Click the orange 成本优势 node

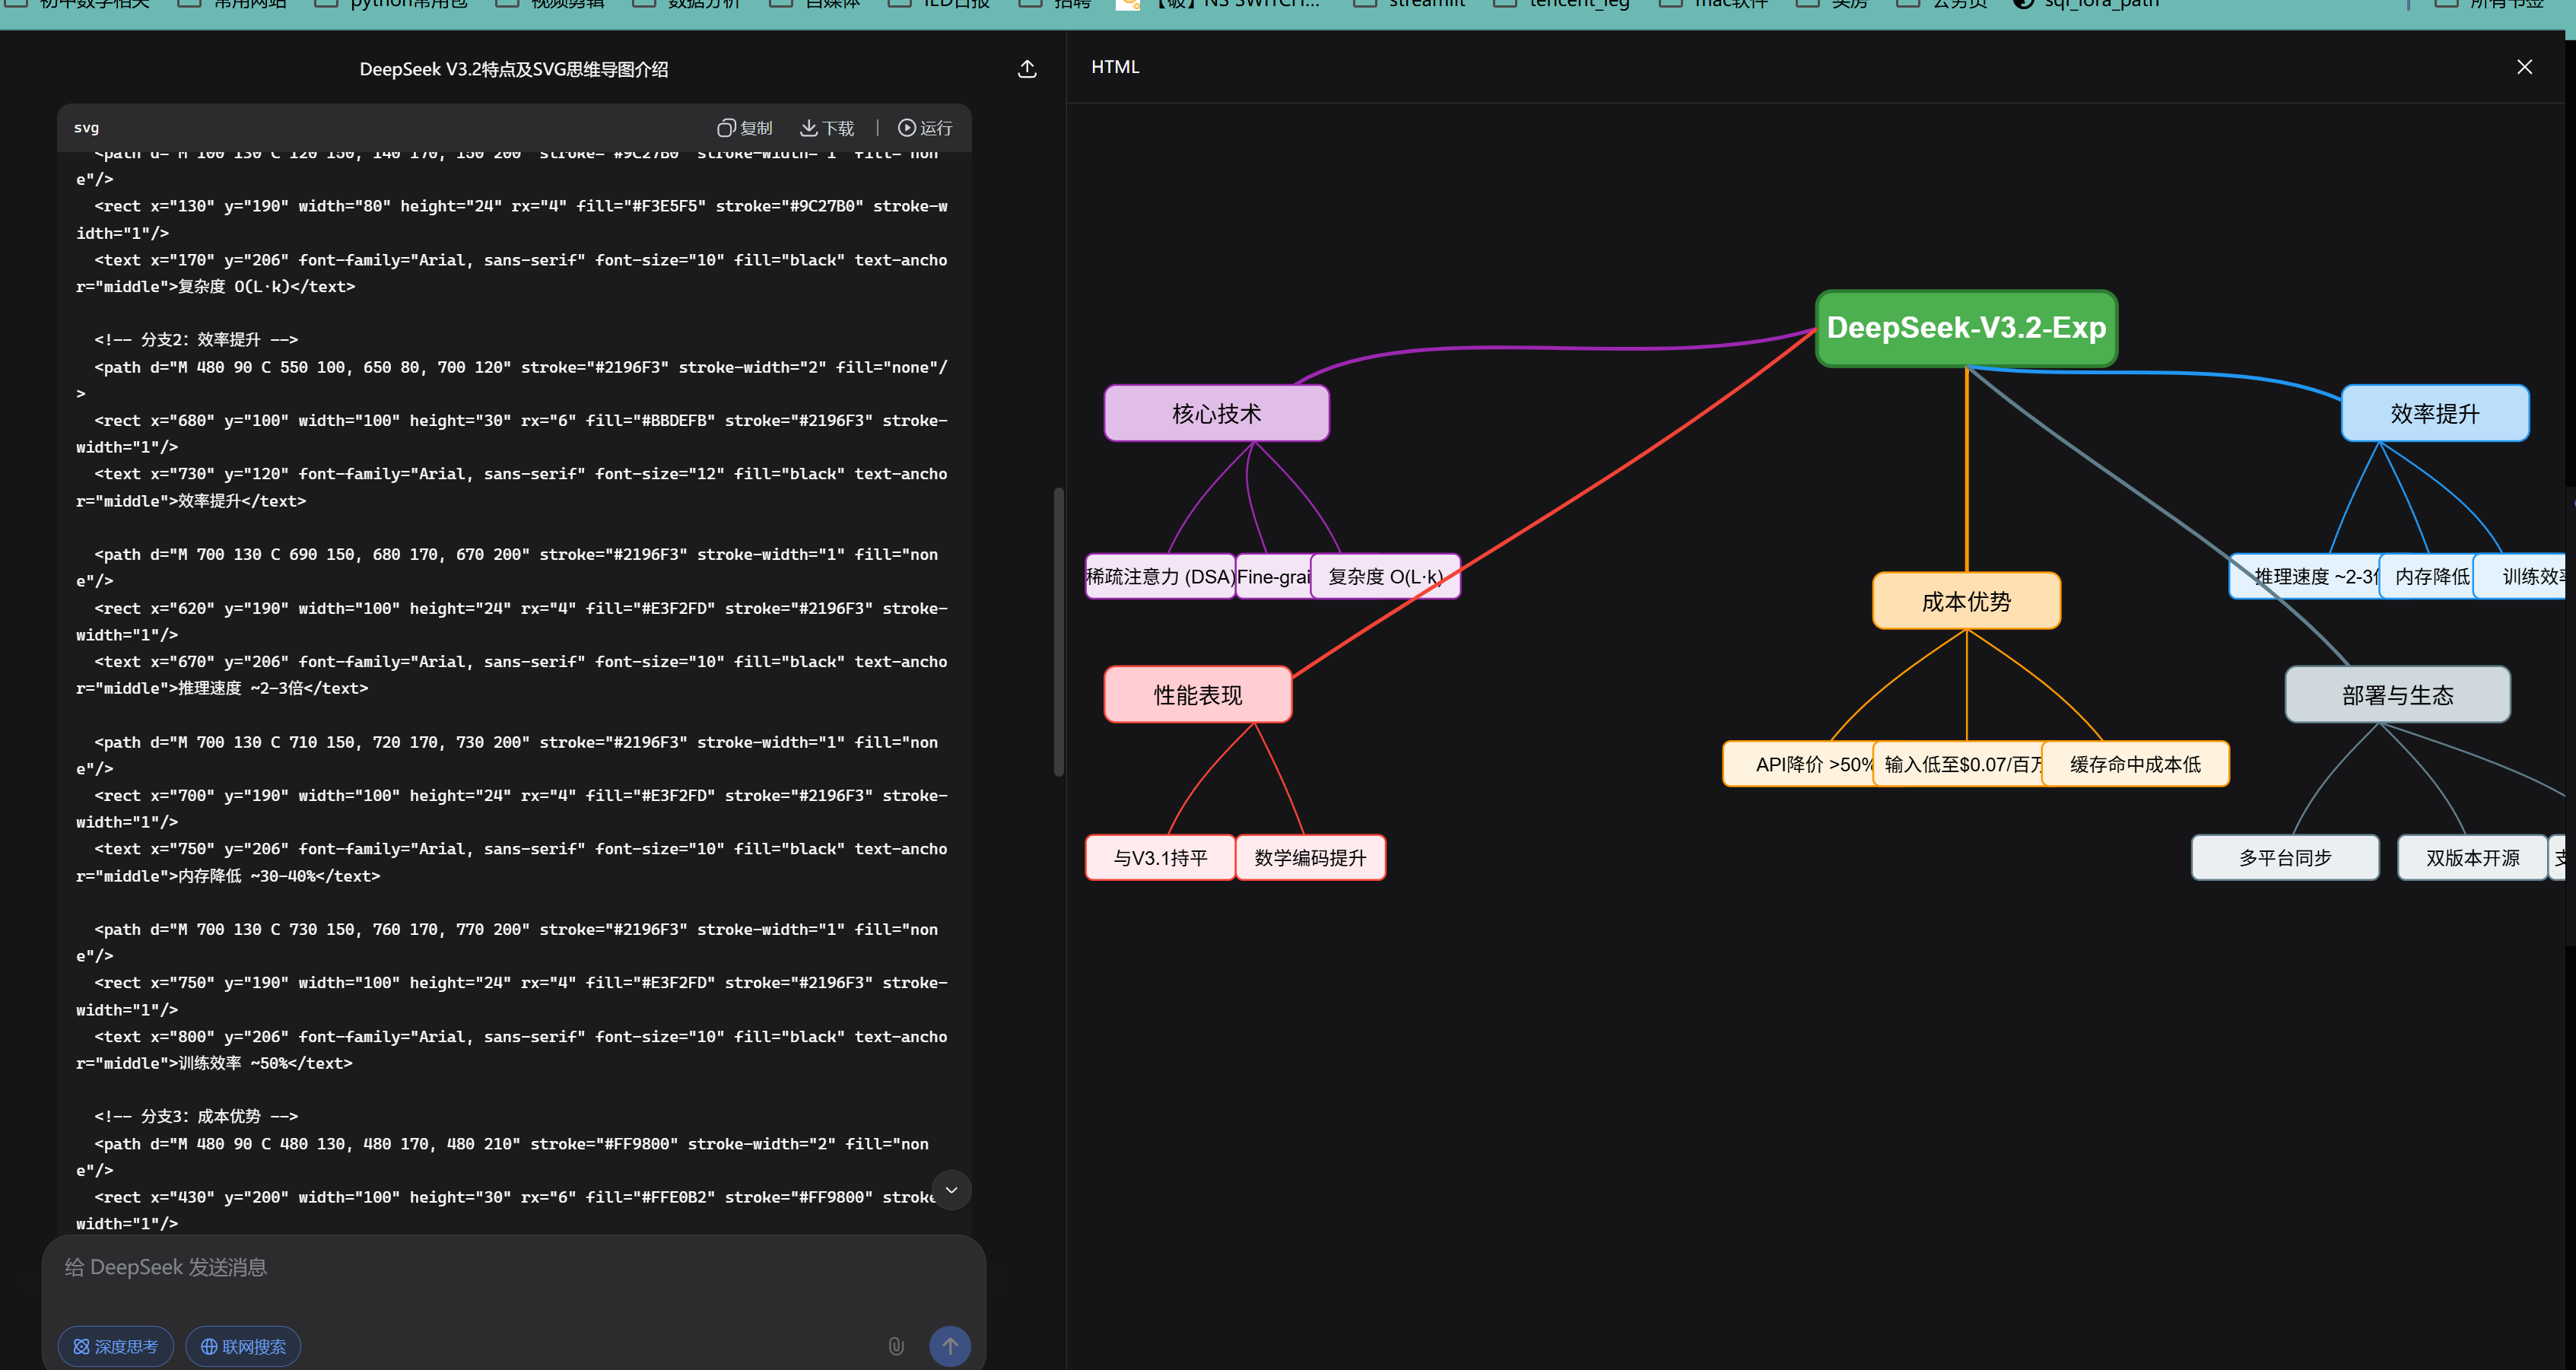pyautogui.click(x=1965, y=601)
